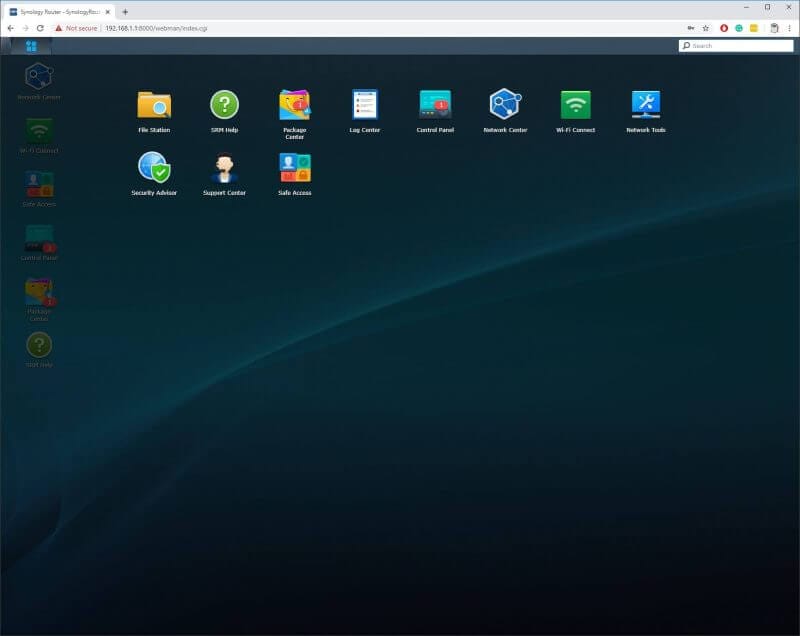
Task: Open Network Center via the left sidebar shortcut
Action: 40,75
